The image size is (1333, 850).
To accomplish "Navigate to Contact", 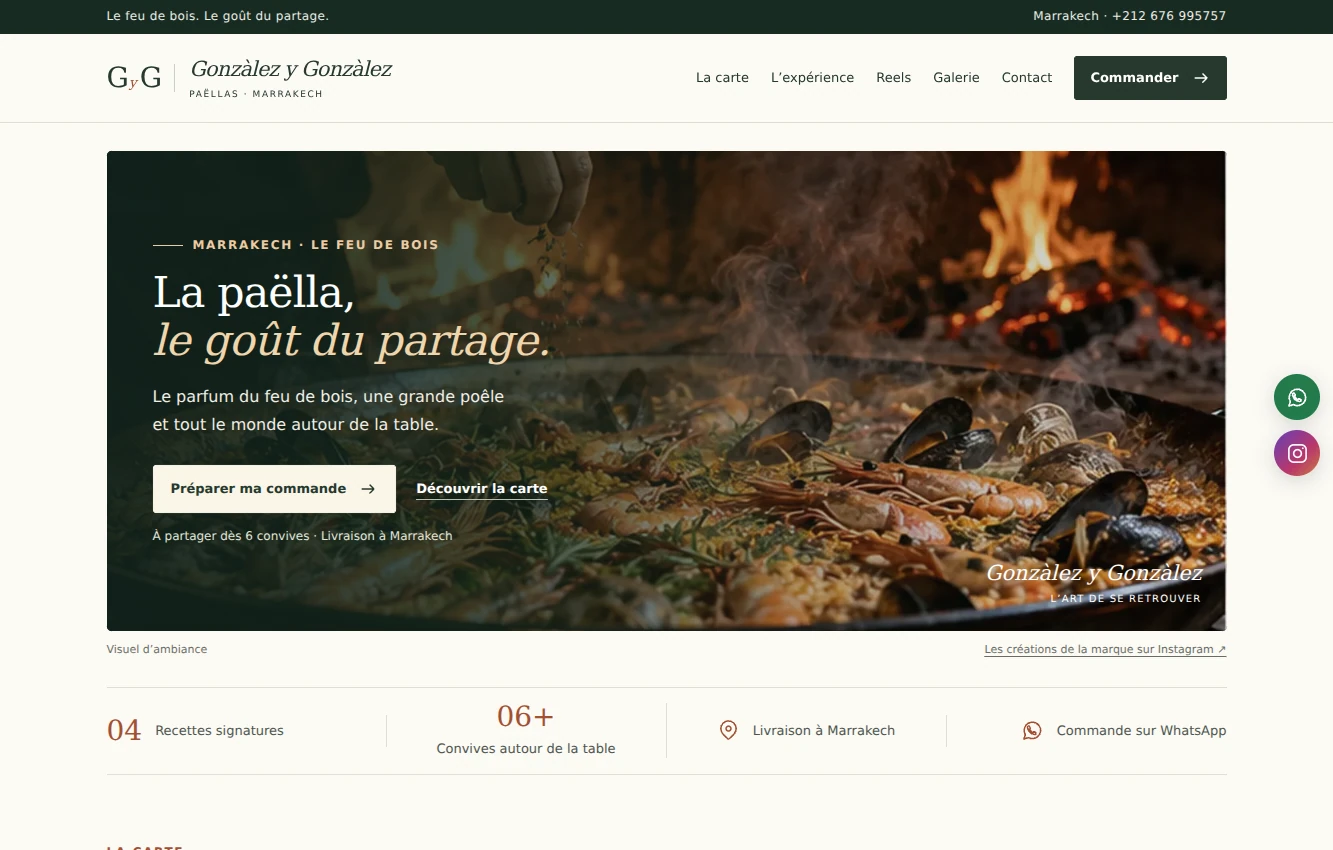I will (x=1027, y=78).
